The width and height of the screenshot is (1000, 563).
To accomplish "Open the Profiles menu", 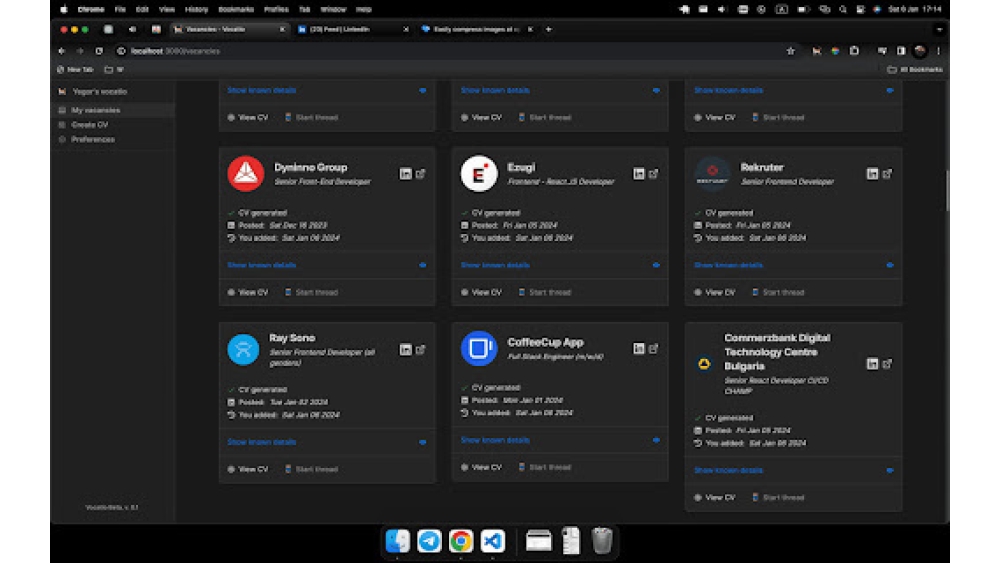I will [276, 10].
